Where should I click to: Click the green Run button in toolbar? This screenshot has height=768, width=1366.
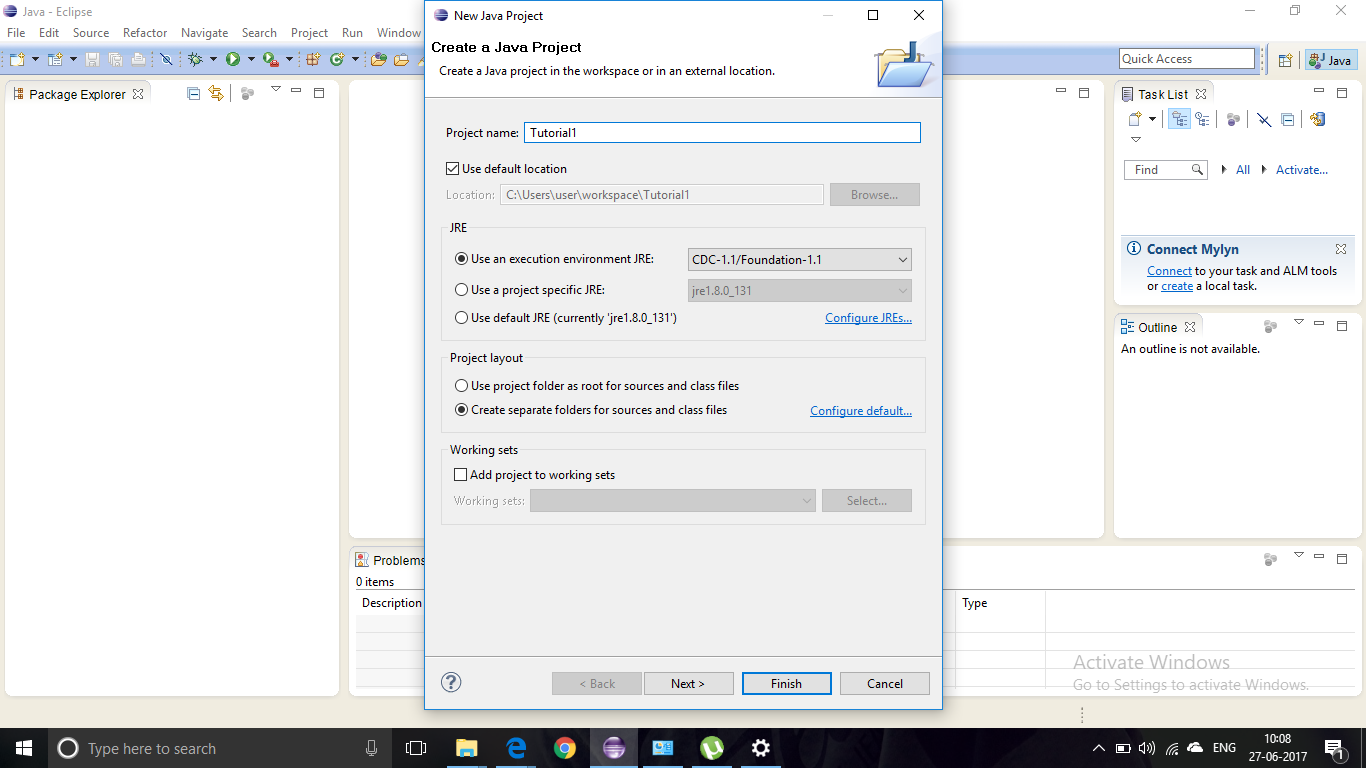pos(233,59)
